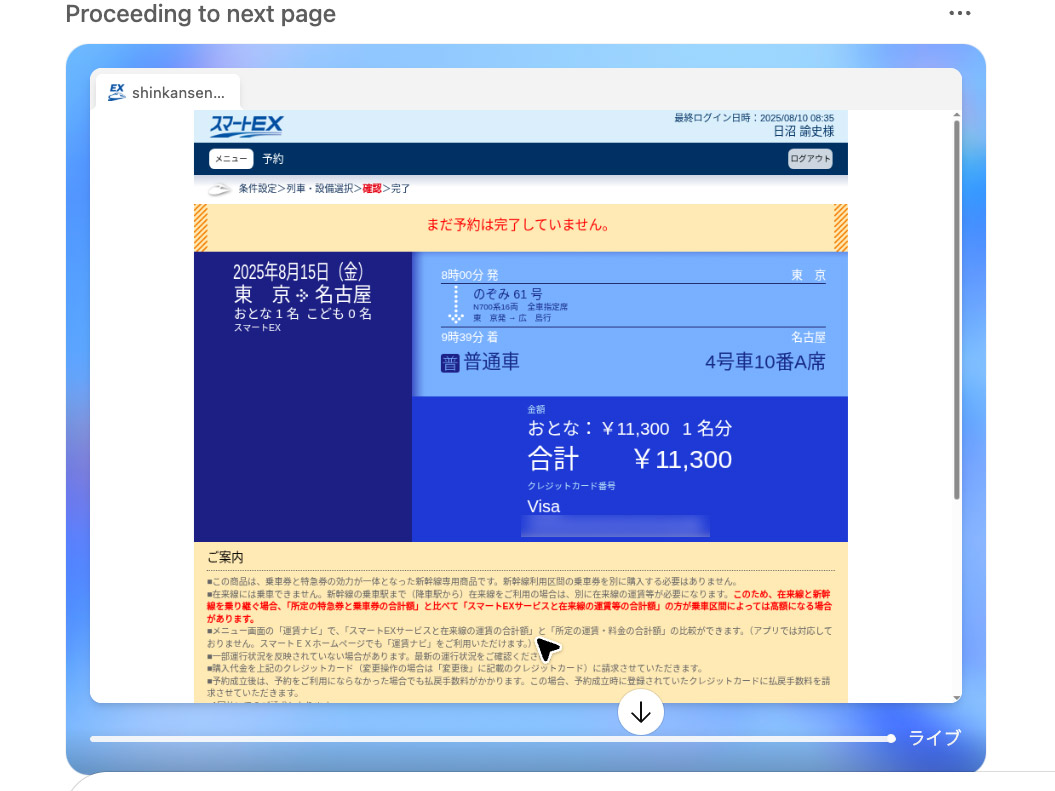Click the playback timeline slider handle
This screenshot has width=1055, height=791.
click(891, 739)
